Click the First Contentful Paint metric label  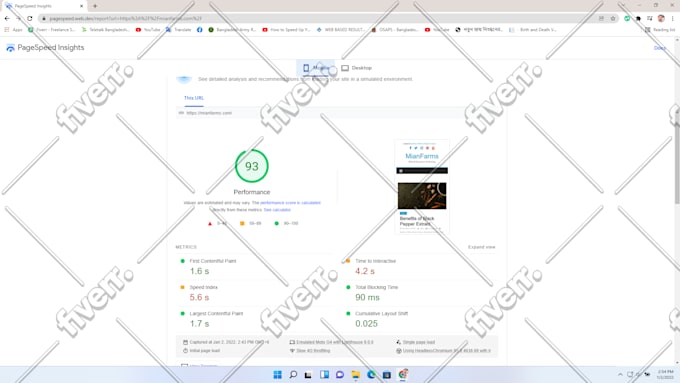click(213, 261)
